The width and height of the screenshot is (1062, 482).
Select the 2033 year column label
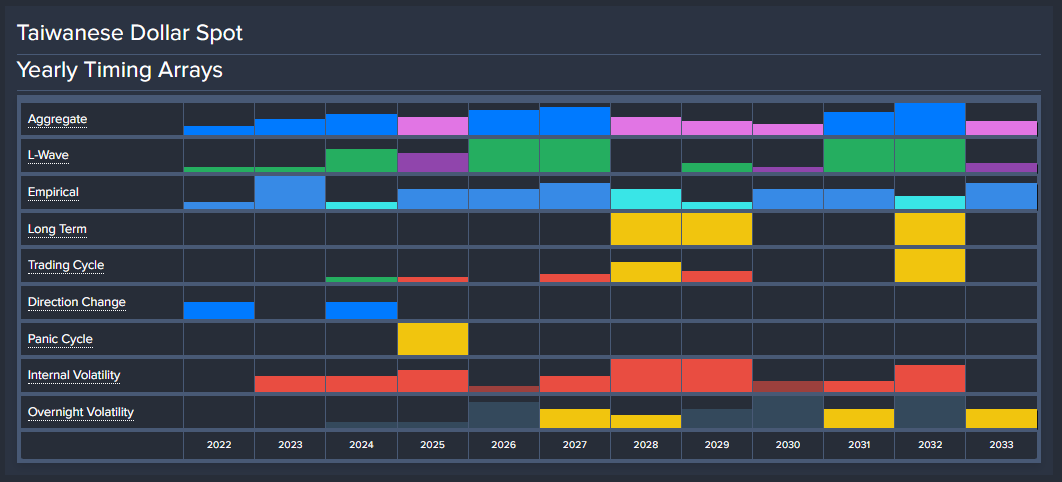click(x=1000, y=444)
